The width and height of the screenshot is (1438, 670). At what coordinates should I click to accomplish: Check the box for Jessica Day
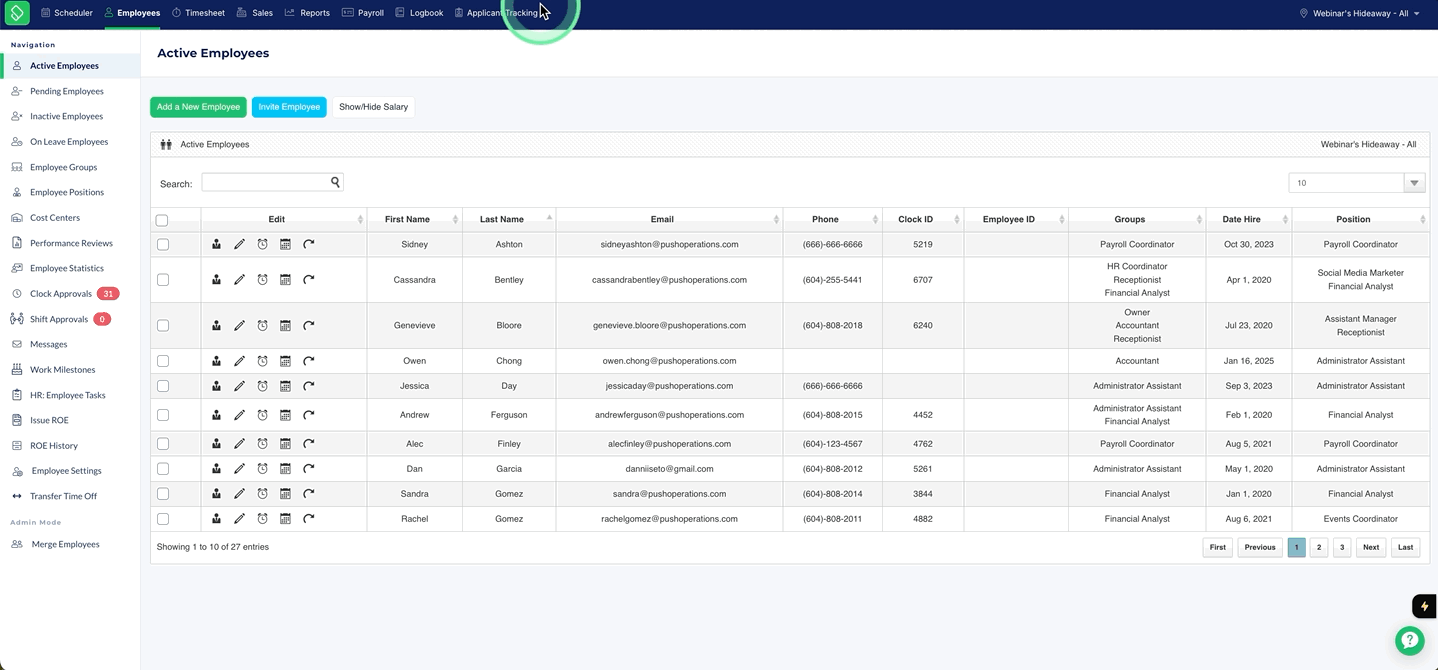pos(163,386)
